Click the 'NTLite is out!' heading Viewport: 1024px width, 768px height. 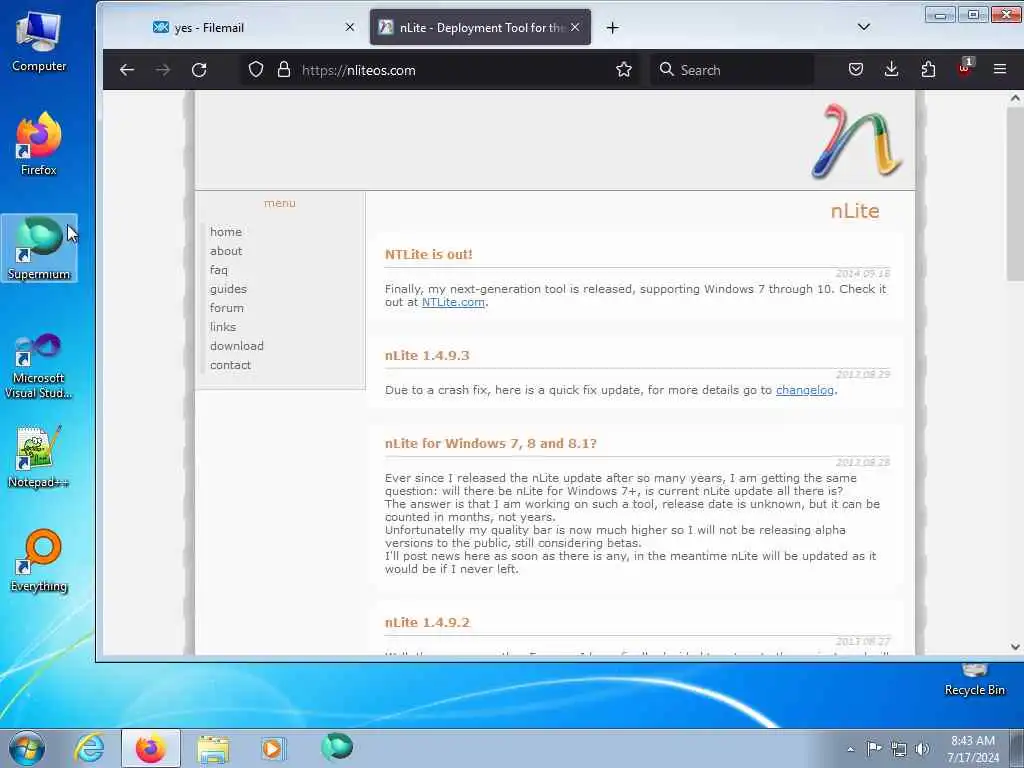click(x=428, y=255)
